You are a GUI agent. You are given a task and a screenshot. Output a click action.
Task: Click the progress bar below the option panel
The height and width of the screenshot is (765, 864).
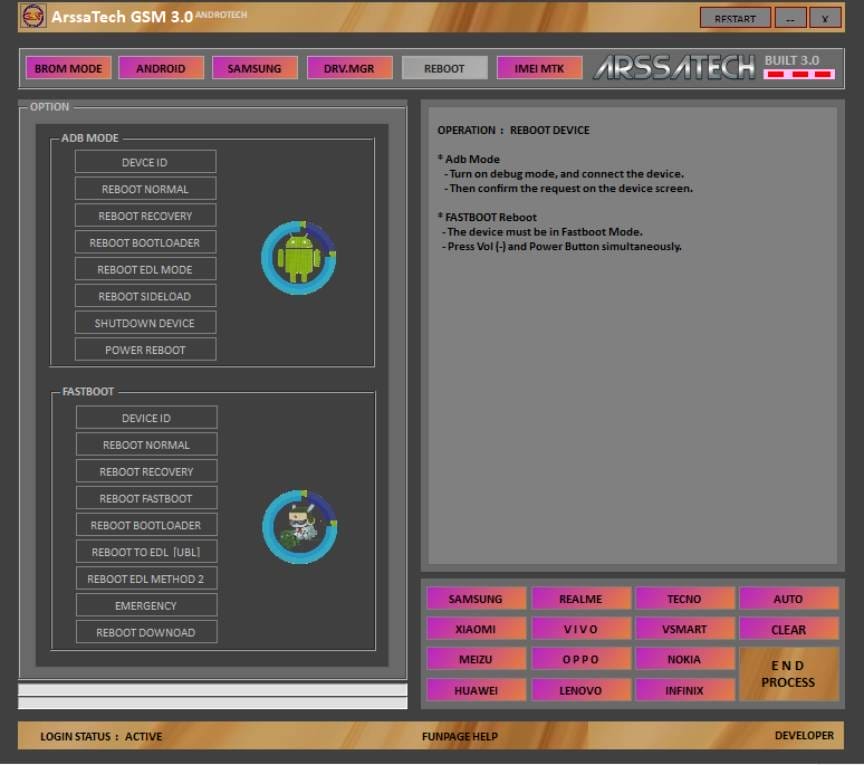tap(212, 690)
